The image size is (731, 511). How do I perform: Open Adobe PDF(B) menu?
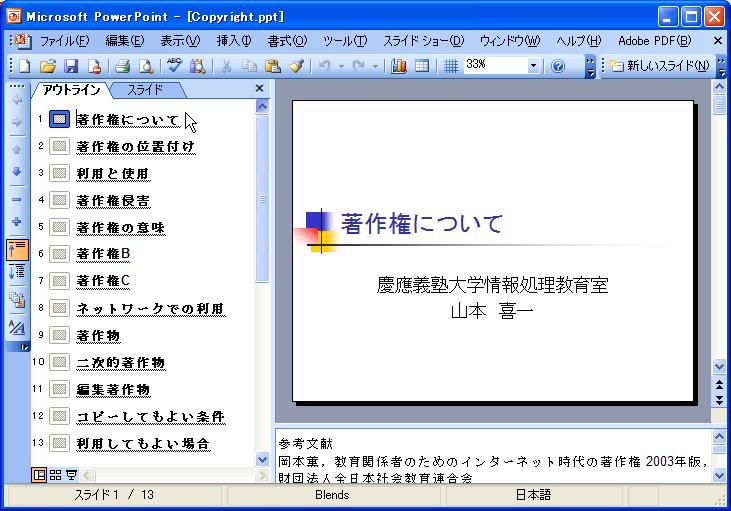(x=655, y=41)
